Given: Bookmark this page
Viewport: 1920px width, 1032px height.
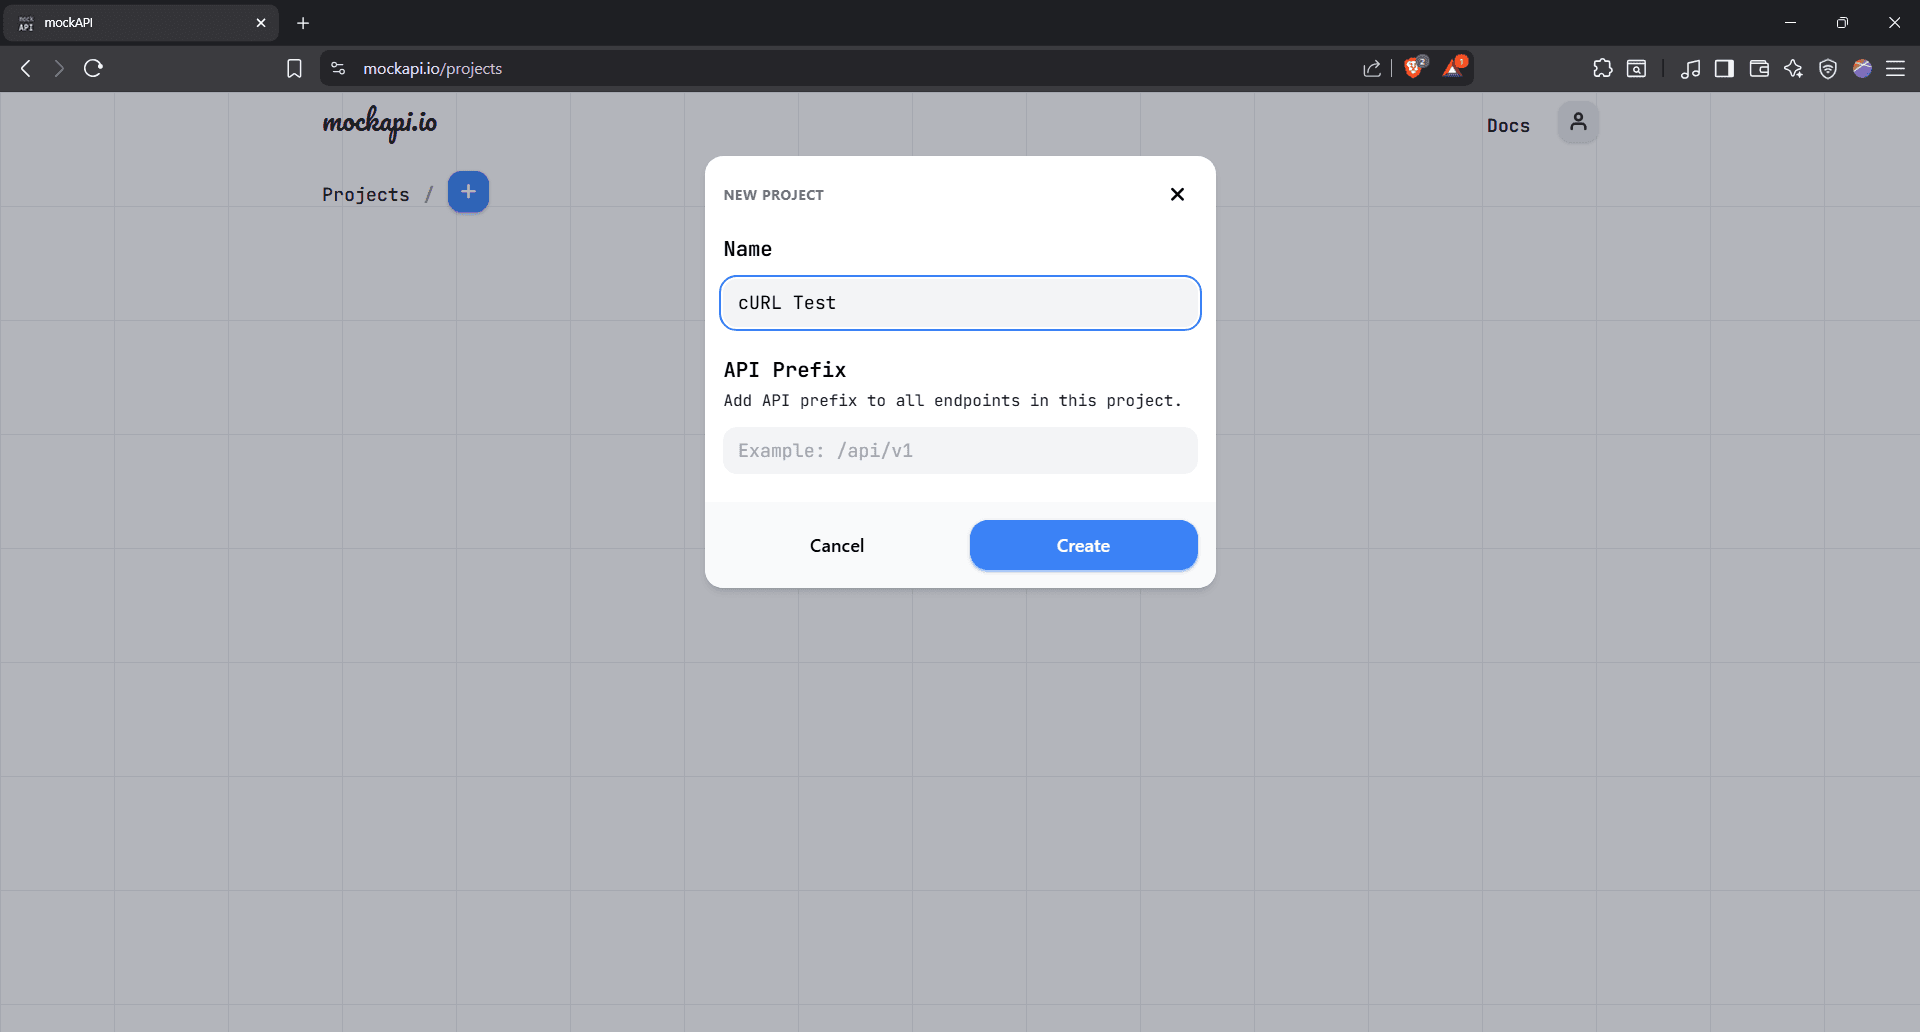Looking at the screenshot, I should pyautogui.click(x=294, y=68).
